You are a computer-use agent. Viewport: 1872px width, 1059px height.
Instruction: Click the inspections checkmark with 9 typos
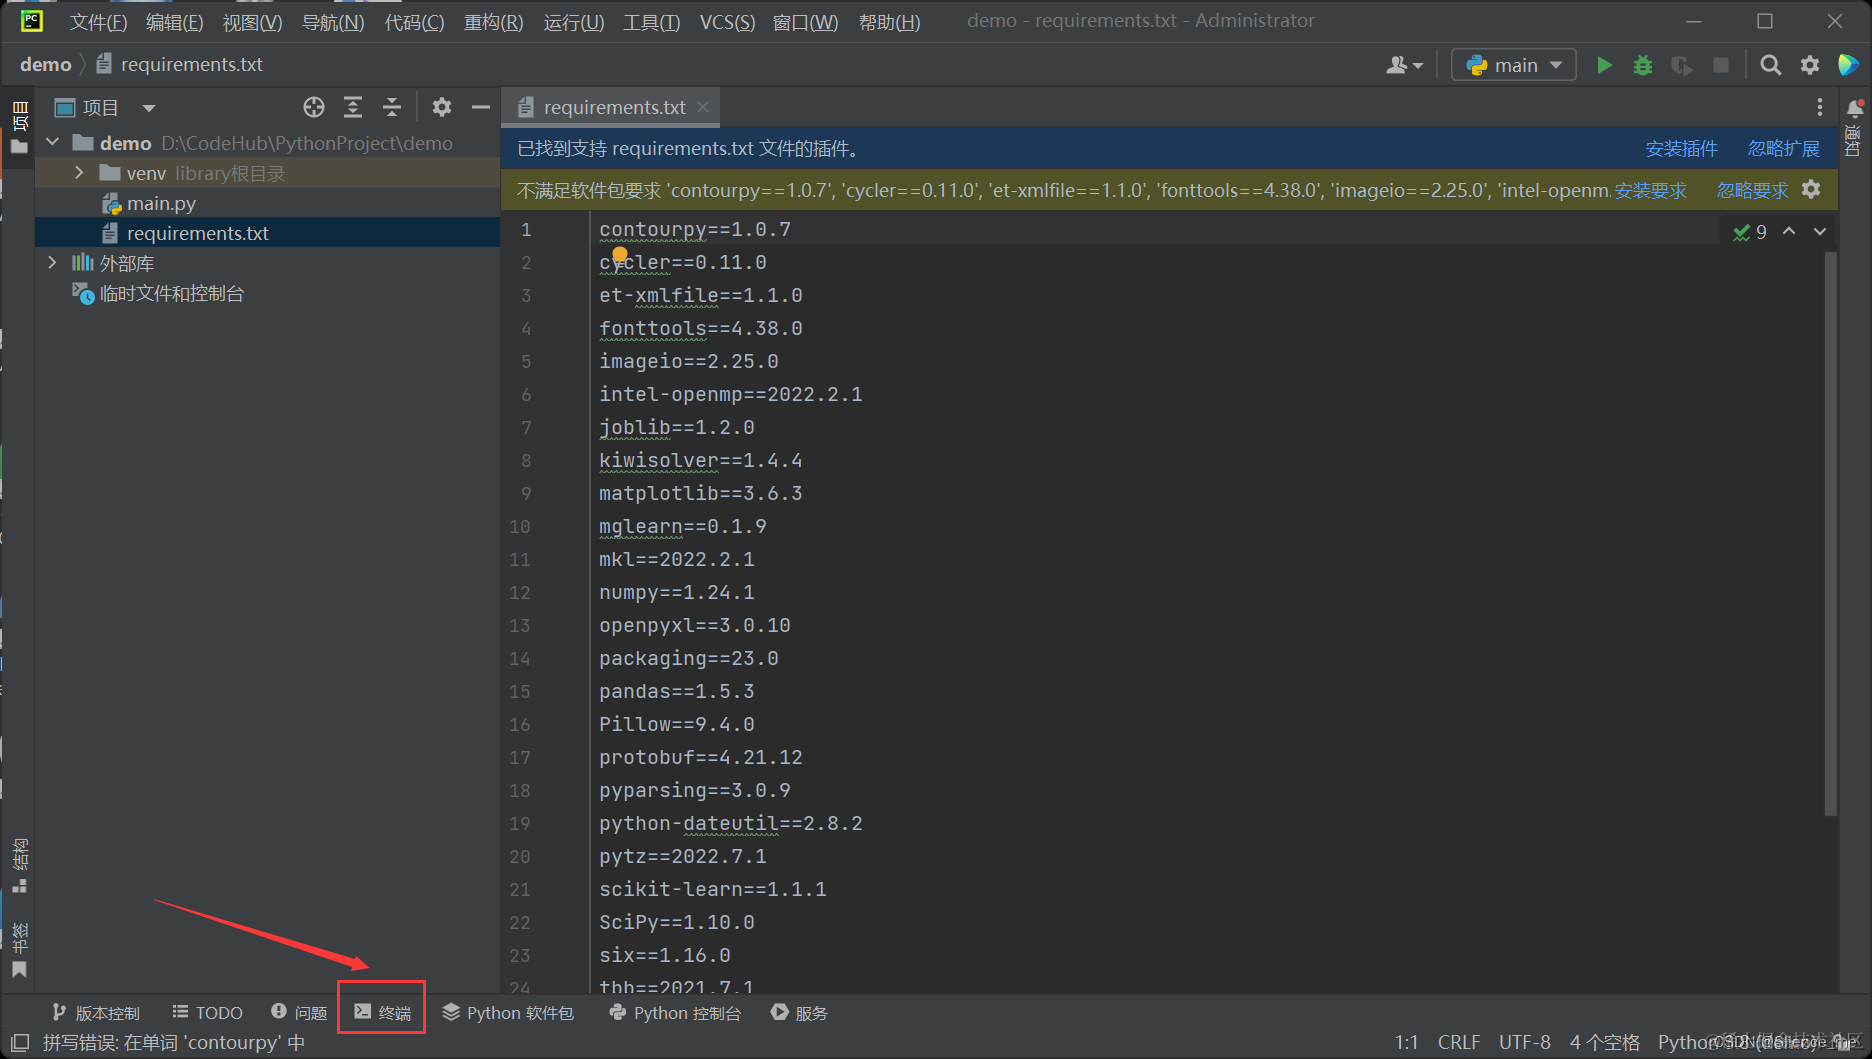[1750, 232]
